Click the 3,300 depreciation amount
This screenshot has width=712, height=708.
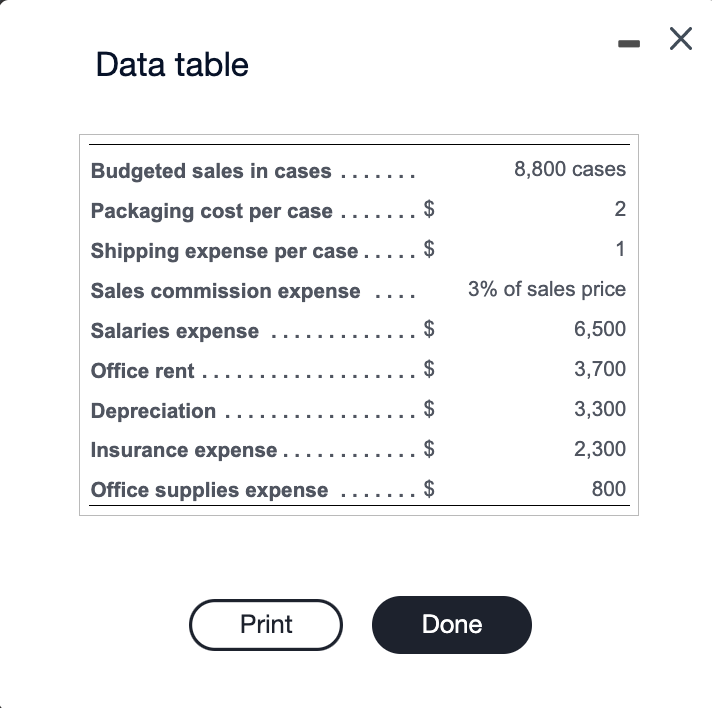point(600,409)
